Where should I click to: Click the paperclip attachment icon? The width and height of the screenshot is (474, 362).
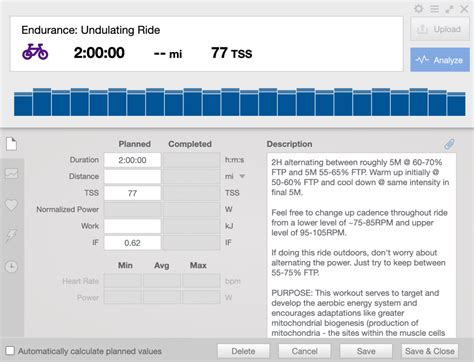(449, 144)
